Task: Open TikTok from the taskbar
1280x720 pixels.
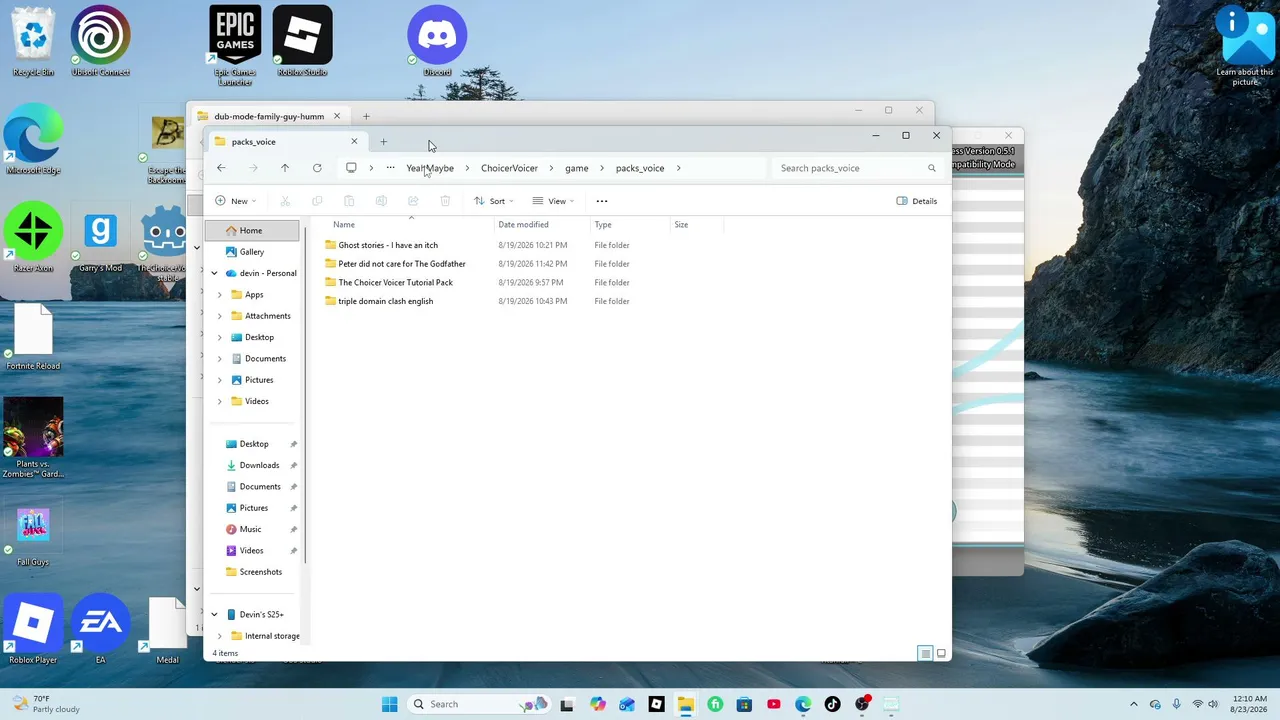Action: coord(832,704)
